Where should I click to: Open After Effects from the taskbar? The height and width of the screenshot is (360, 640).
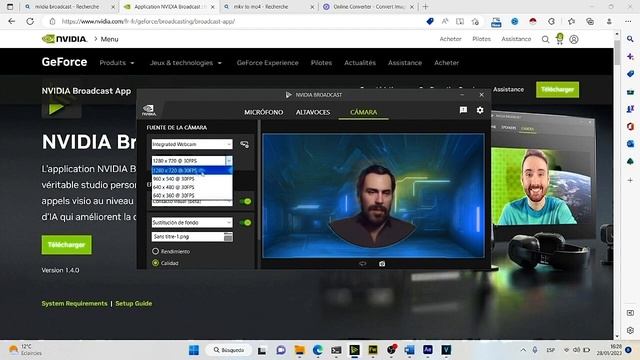tap(428, 350)
